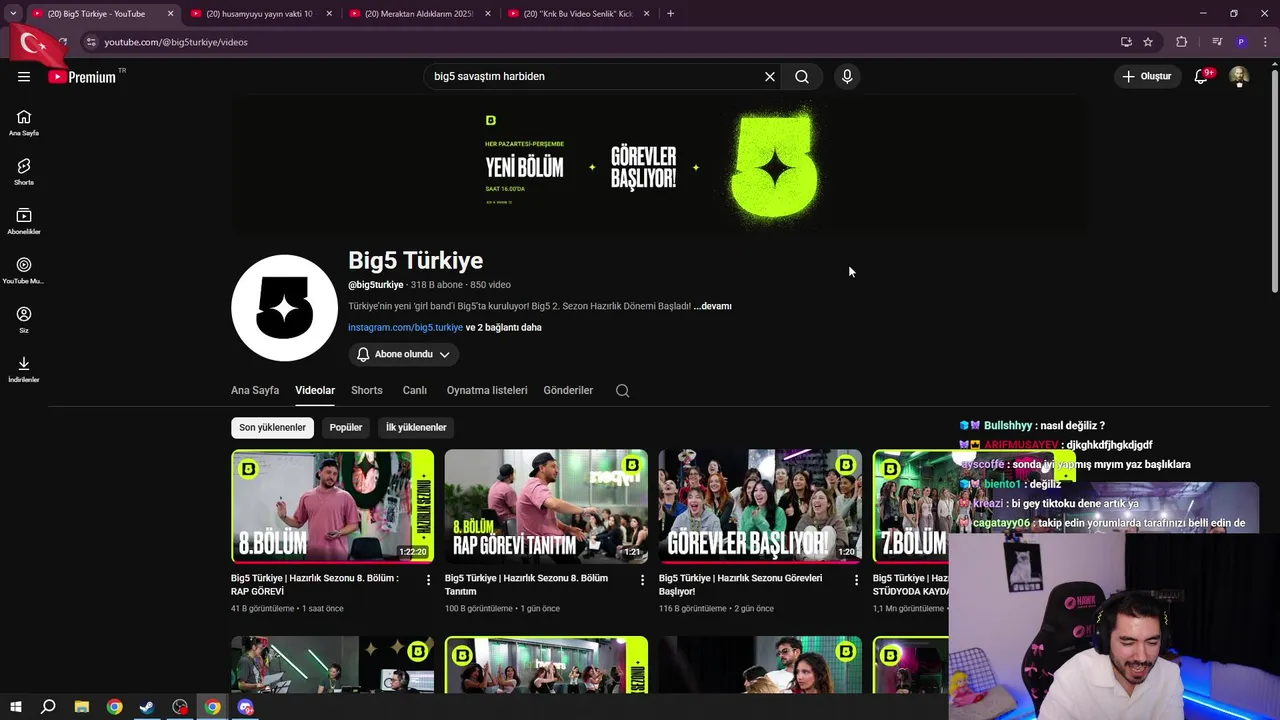Clear the search box with X

tap(770, 76)
